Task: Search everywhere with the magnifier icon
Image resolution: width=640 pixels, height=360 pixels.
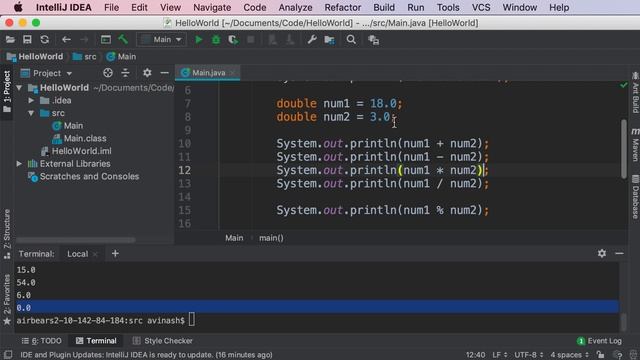Action: (x=351, y=40)
